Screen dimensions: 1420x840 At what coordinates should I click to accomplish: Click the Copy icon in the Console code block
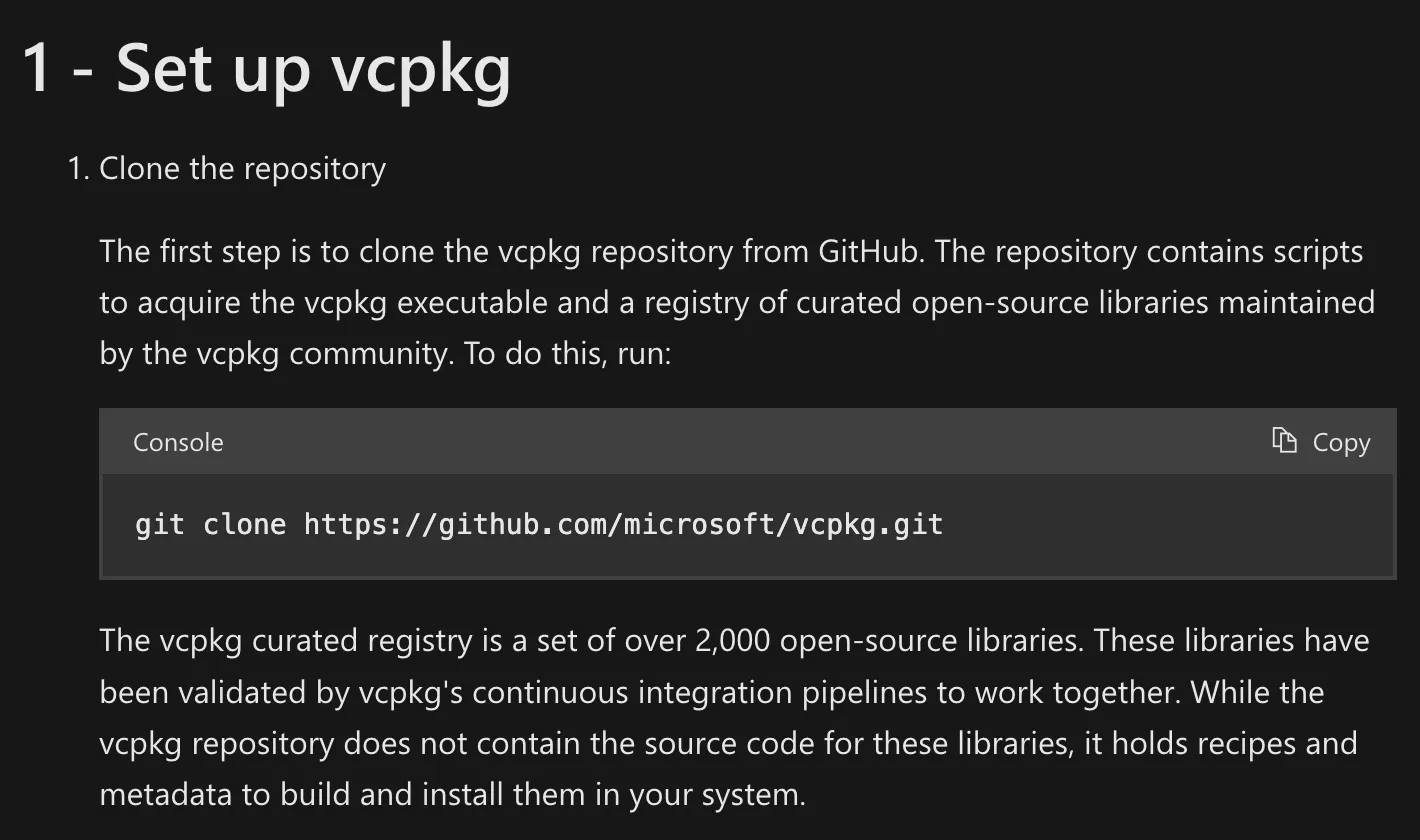click(1285, 441)
